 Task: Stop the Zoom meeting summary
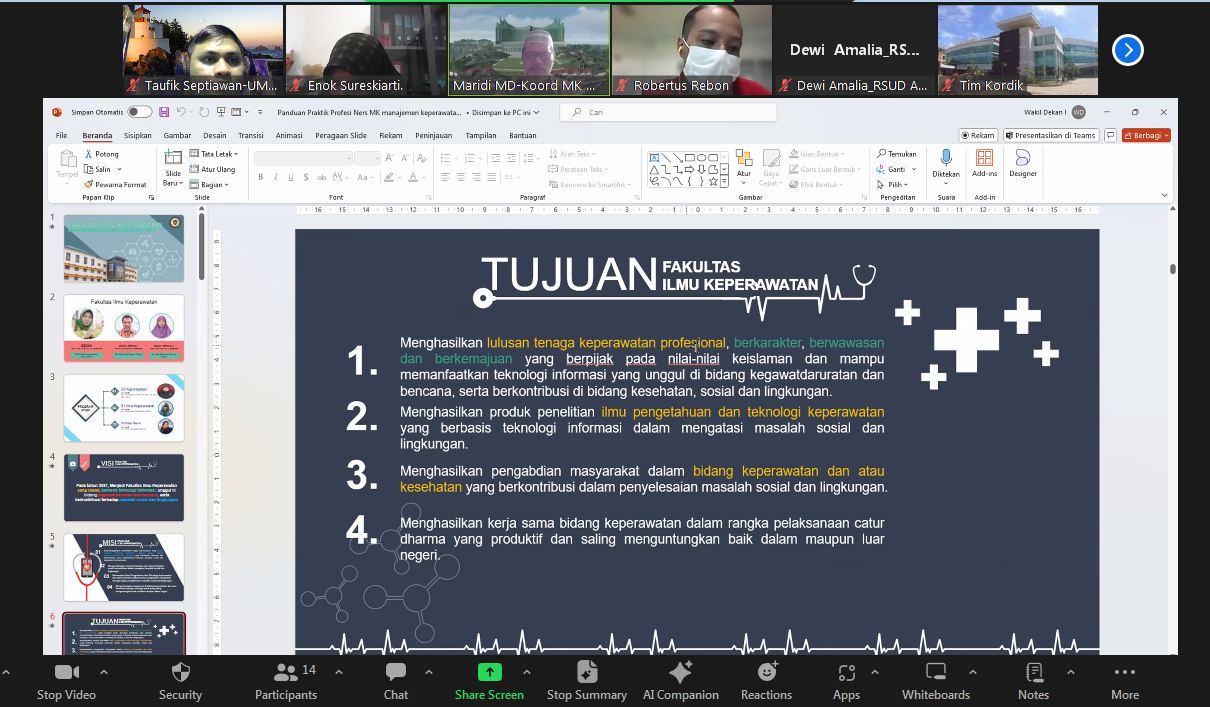click(x=586, y=679)
